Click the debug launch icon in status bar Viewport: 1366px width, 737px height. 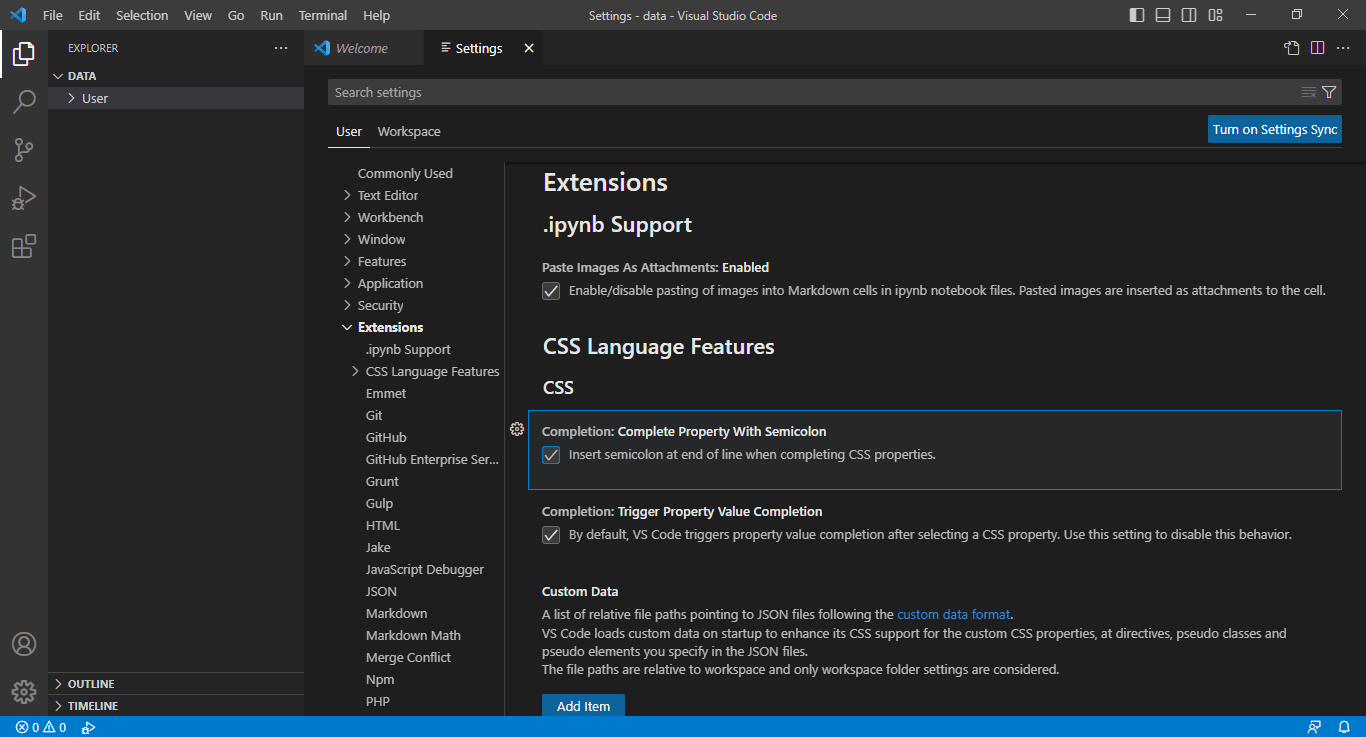point(88,727)
